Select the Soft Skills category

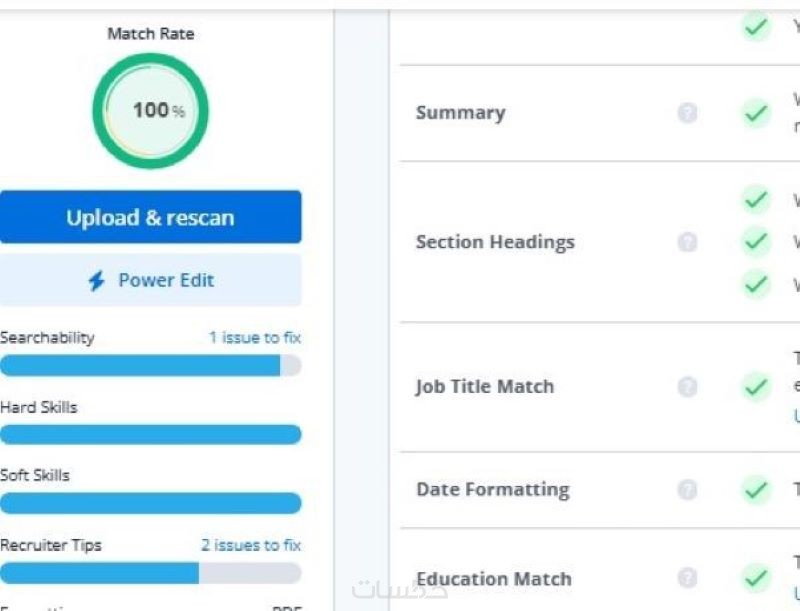35,475
